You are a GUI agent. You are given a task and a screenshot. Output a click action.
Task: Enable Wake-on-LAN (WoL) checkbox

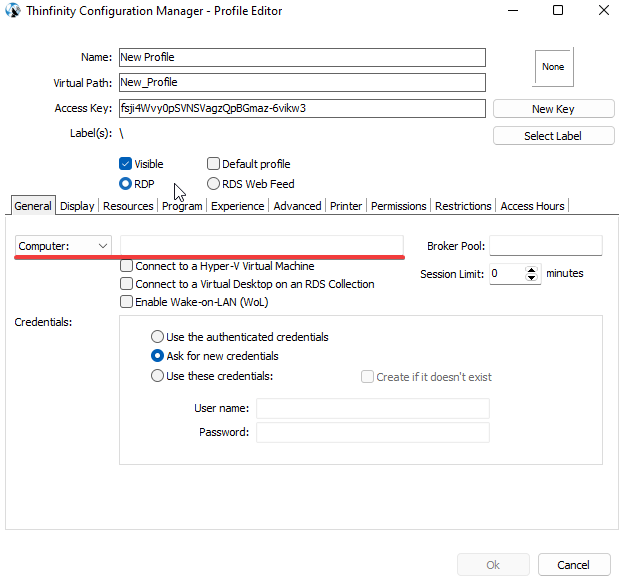point(126,302)
